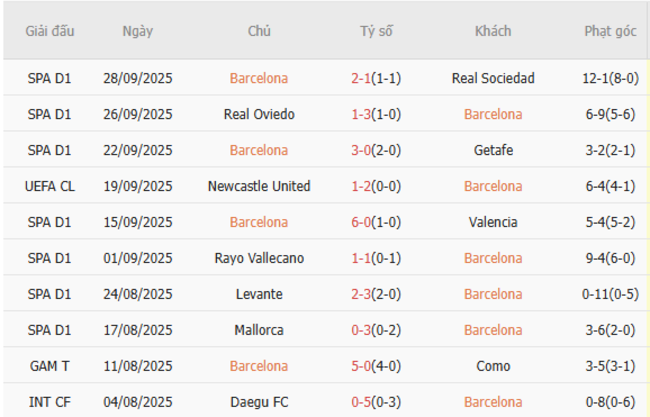The width and height of the screenshot is (650, 417).
Task: Click Rayo Vallecano home team
Action: 259,258
